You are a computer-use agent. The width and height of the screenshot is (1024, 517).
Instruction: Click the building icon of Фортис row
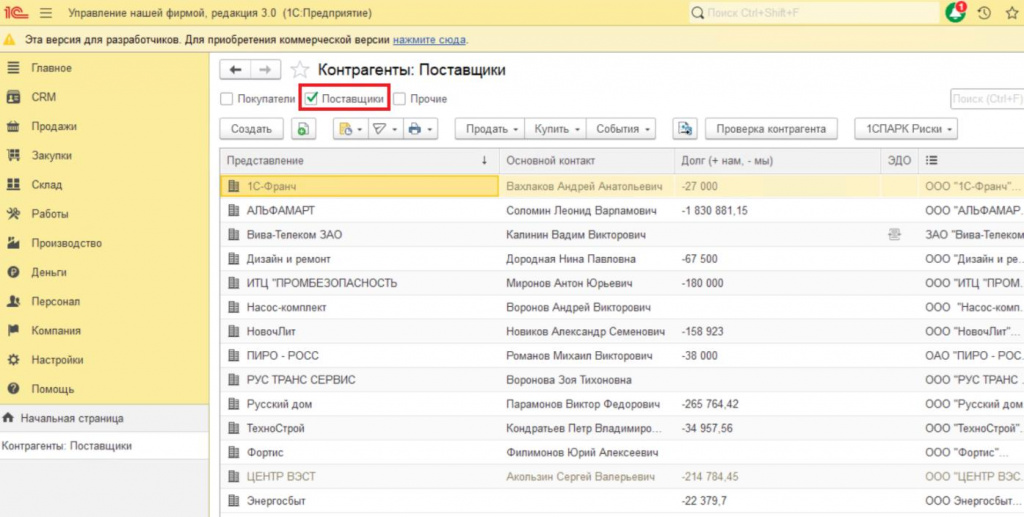(x=234, y=452)
